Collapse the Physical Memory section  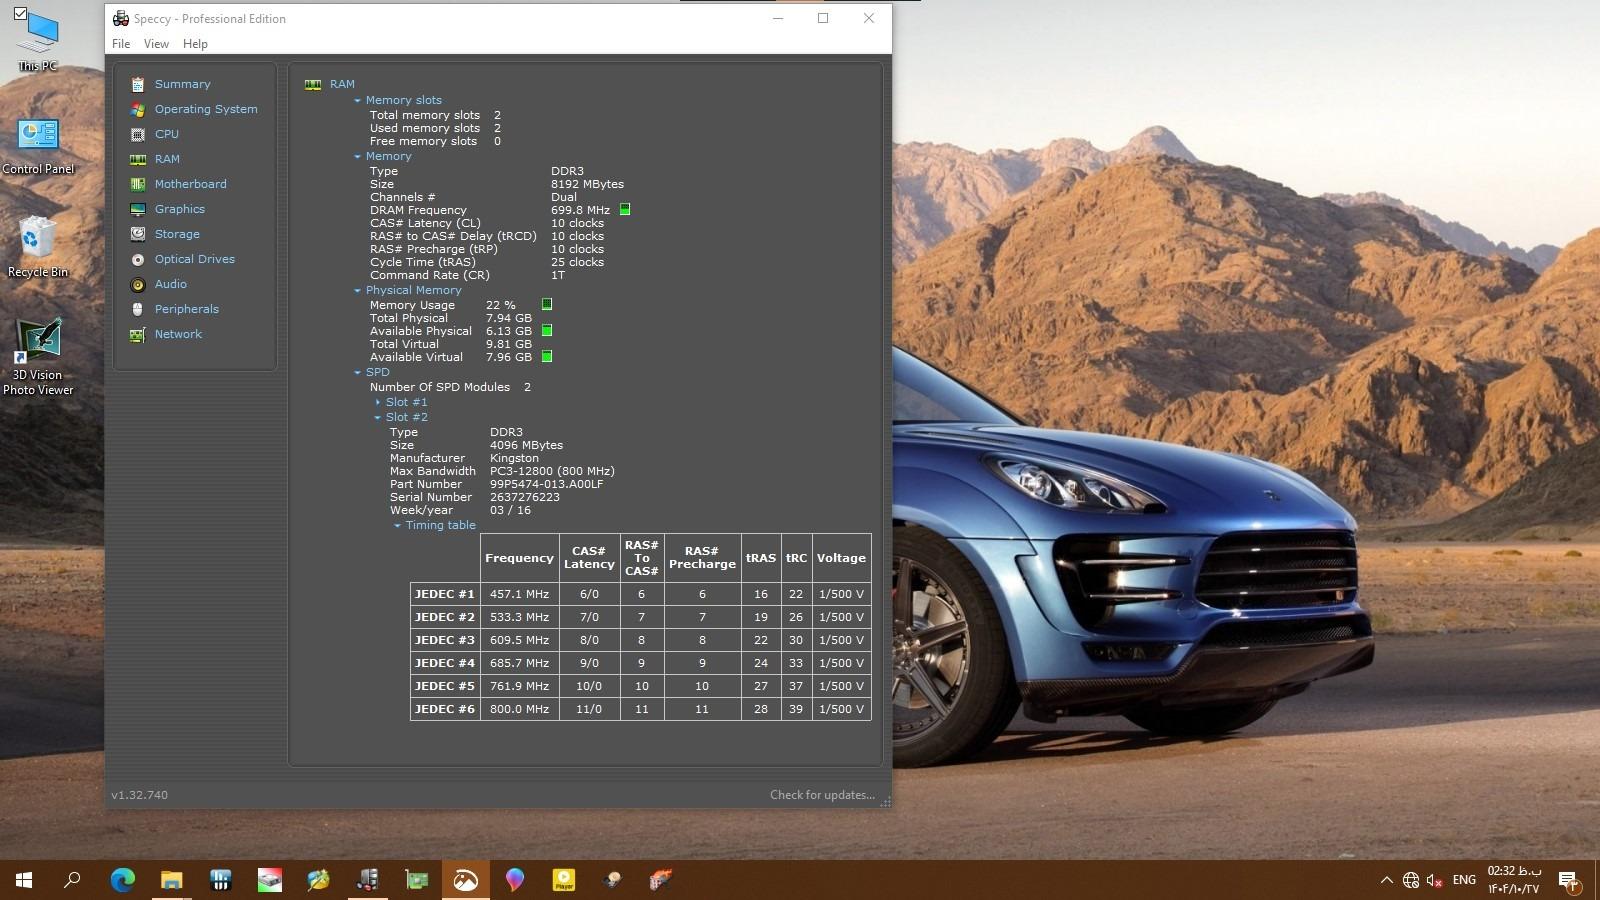point(357,290)
